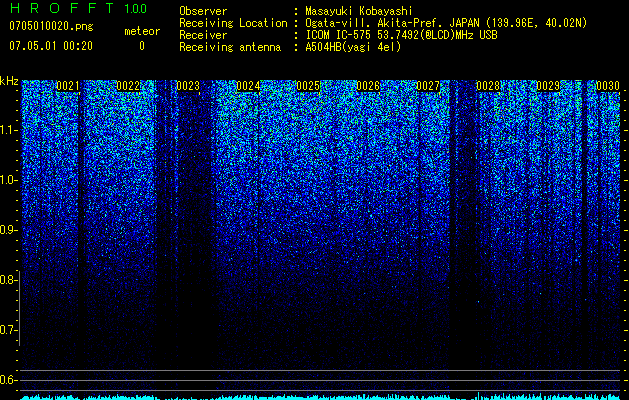The image size is (629, 400).
Task: Click the 0.9 kHz axis tick label
Action: coord(9,230)
